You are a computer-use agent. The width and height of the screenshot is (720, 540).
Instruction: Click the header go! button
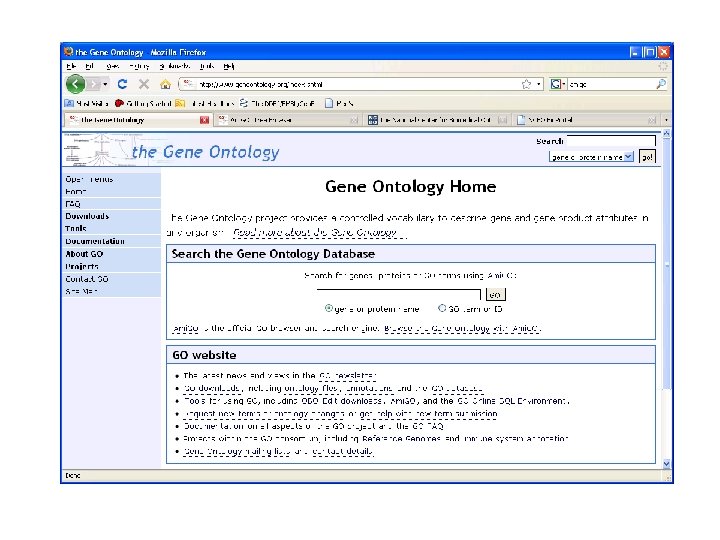coord(647,157)
